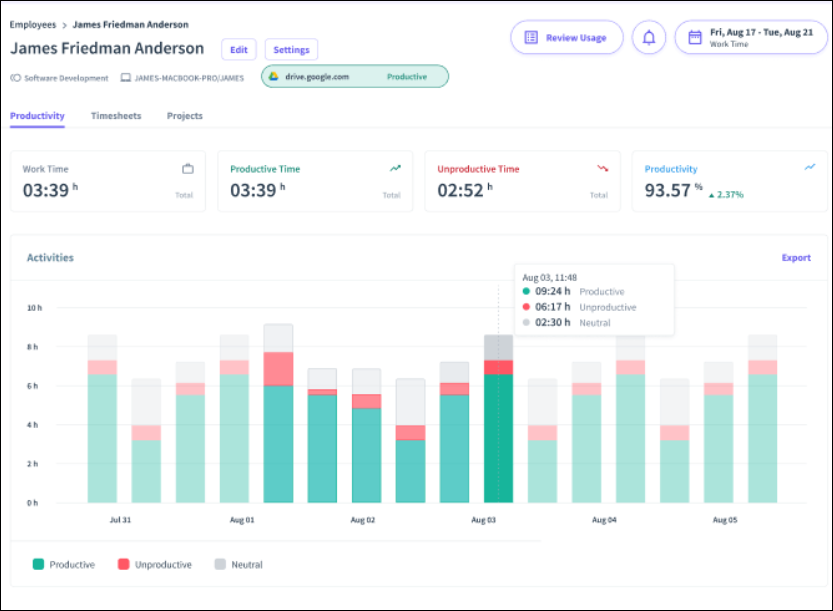Click the red downtrend icon on Unproductive Time

tap(603, 169)
